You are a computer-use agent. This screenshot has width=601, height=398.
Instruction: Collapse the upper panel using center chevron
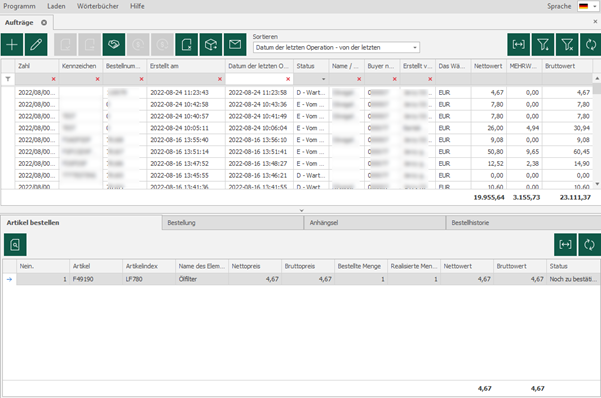(302, 210)
